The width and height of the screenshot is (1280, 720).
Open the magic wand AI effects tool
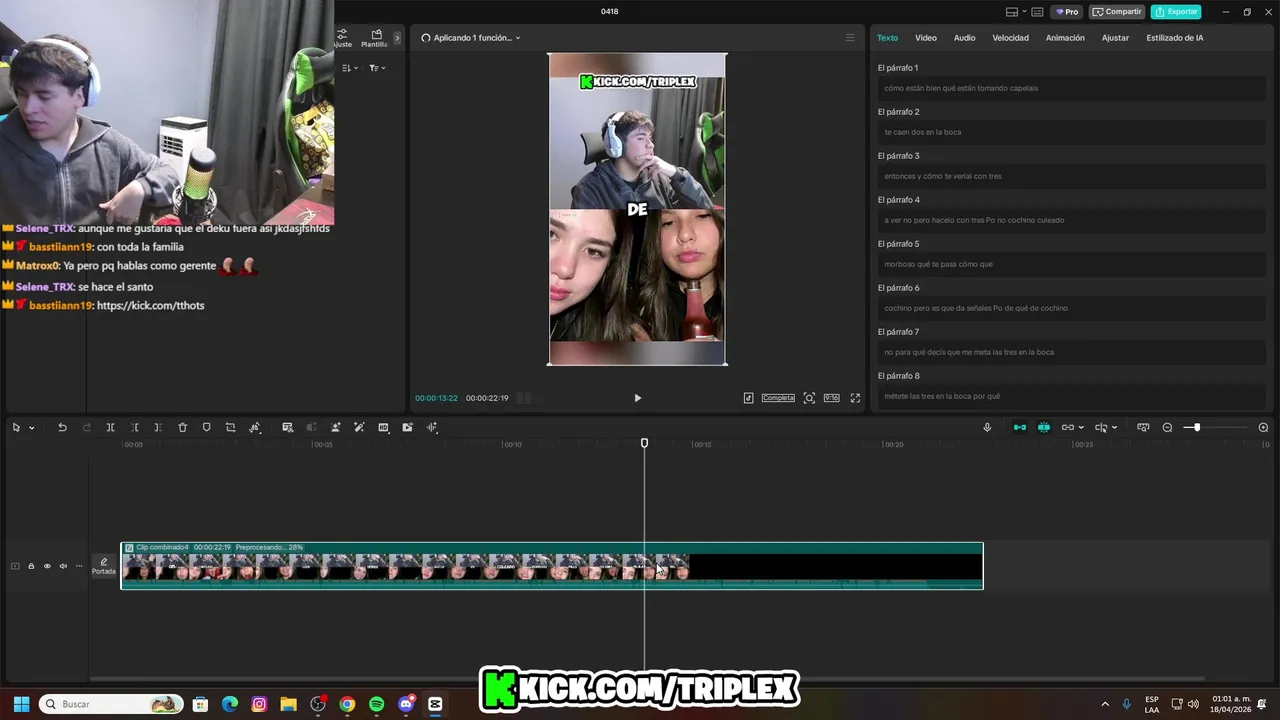[x=359, y=428]
